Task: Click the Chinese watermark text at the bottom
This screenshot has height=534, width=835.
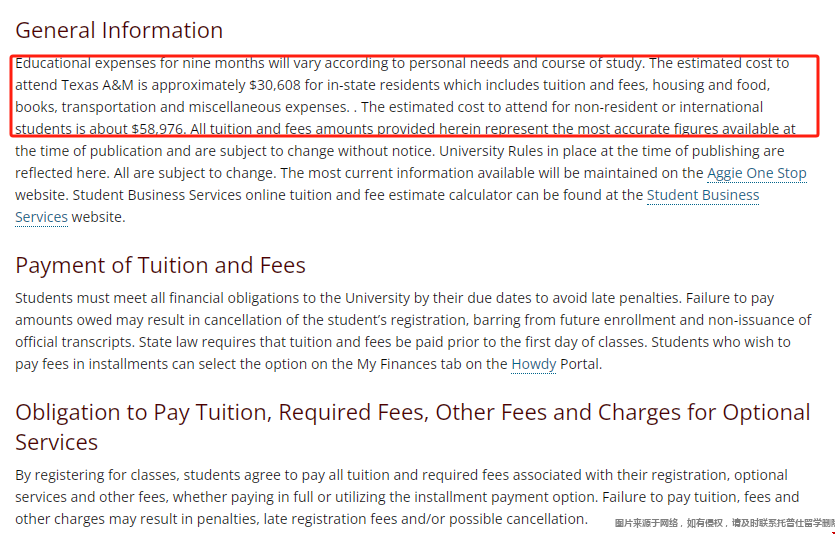Action: coord(724,523)
